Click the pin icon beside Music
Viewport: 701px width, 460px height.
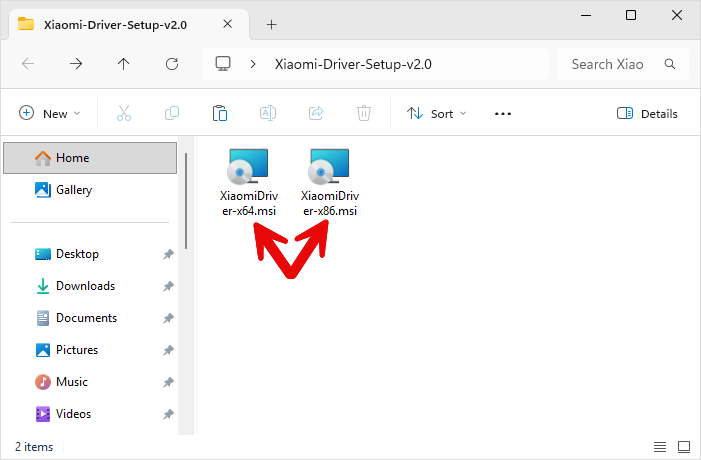tap(169, 382)
